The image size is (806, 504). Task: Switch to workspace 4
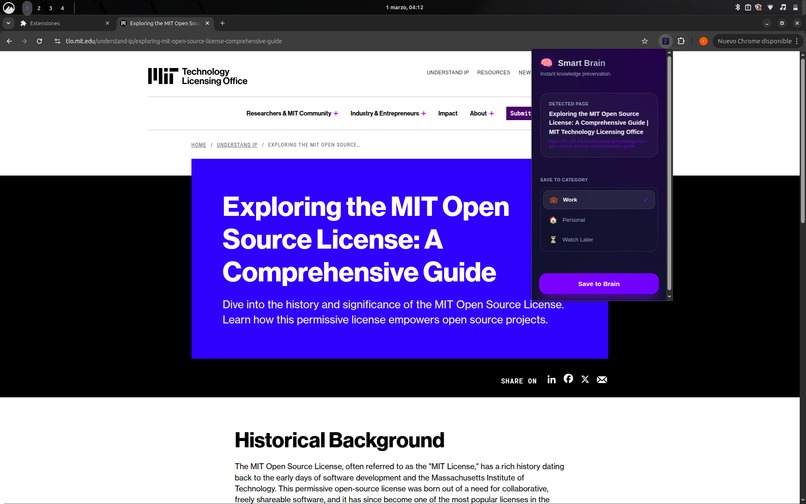(x=62, y=8)
